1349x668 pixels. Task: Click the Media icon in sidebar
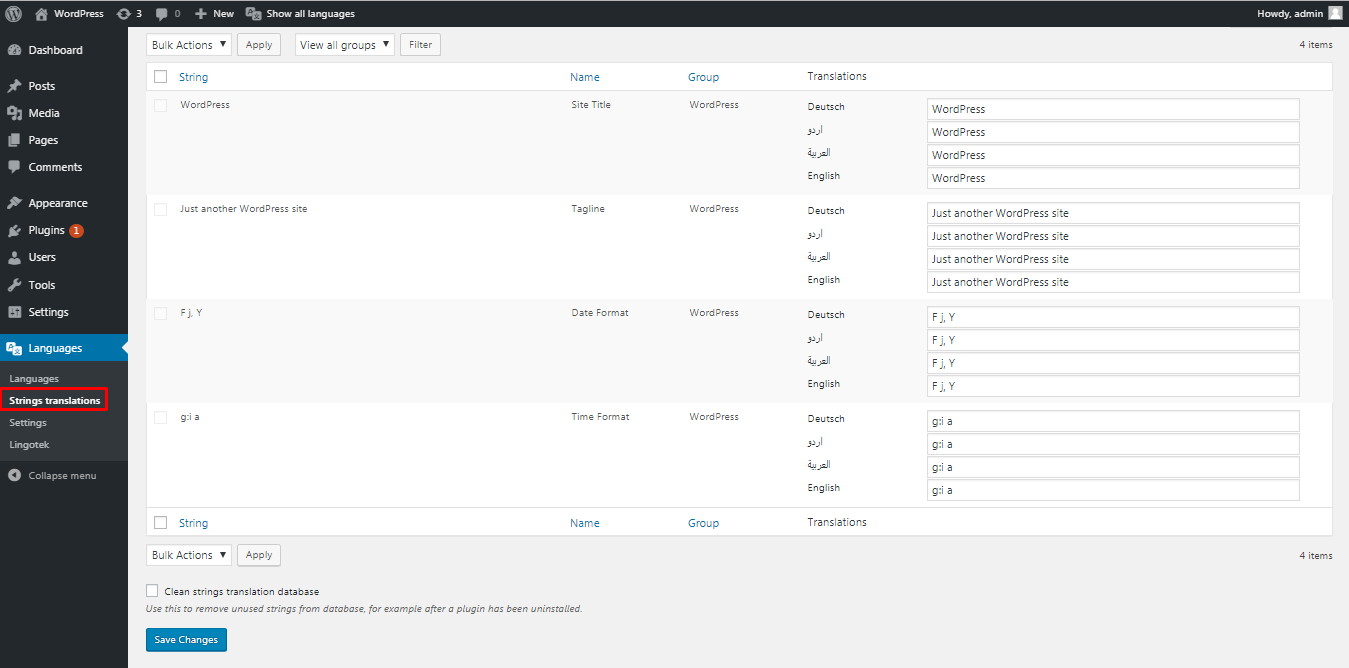14,113
